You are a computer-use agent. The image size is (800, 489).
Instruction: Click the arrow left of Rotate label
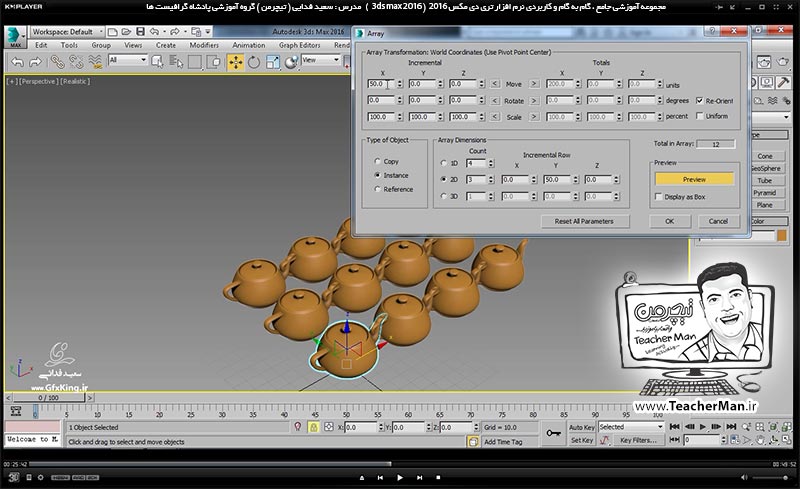494,101
